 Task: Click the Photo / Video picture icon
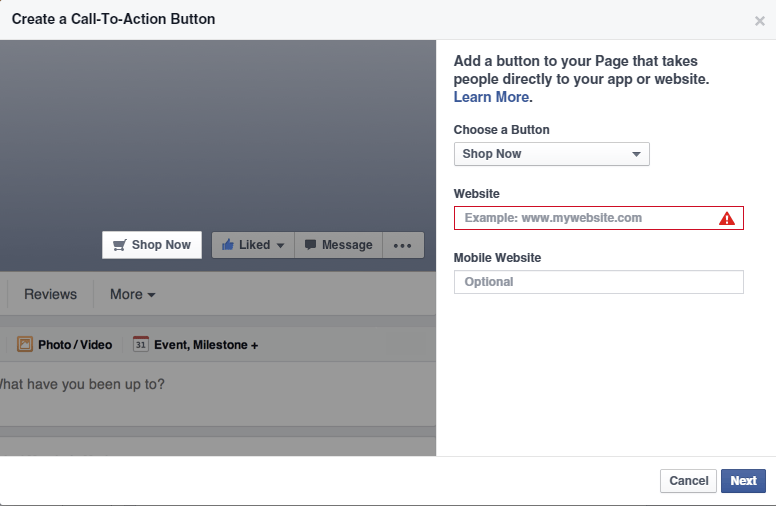25,345
